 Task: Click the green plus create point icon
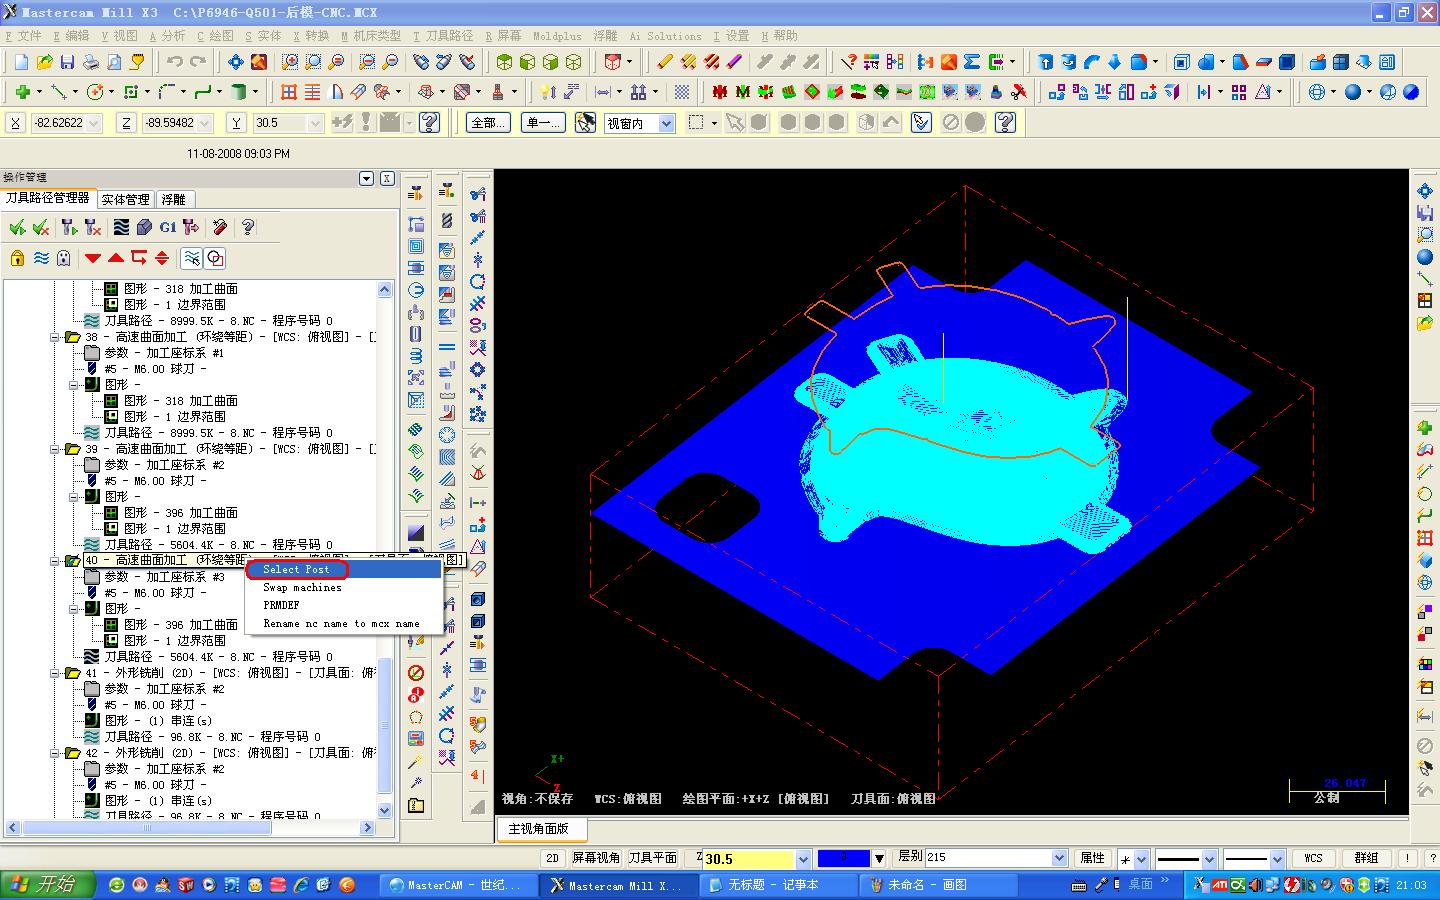click(x=22, y=92)
